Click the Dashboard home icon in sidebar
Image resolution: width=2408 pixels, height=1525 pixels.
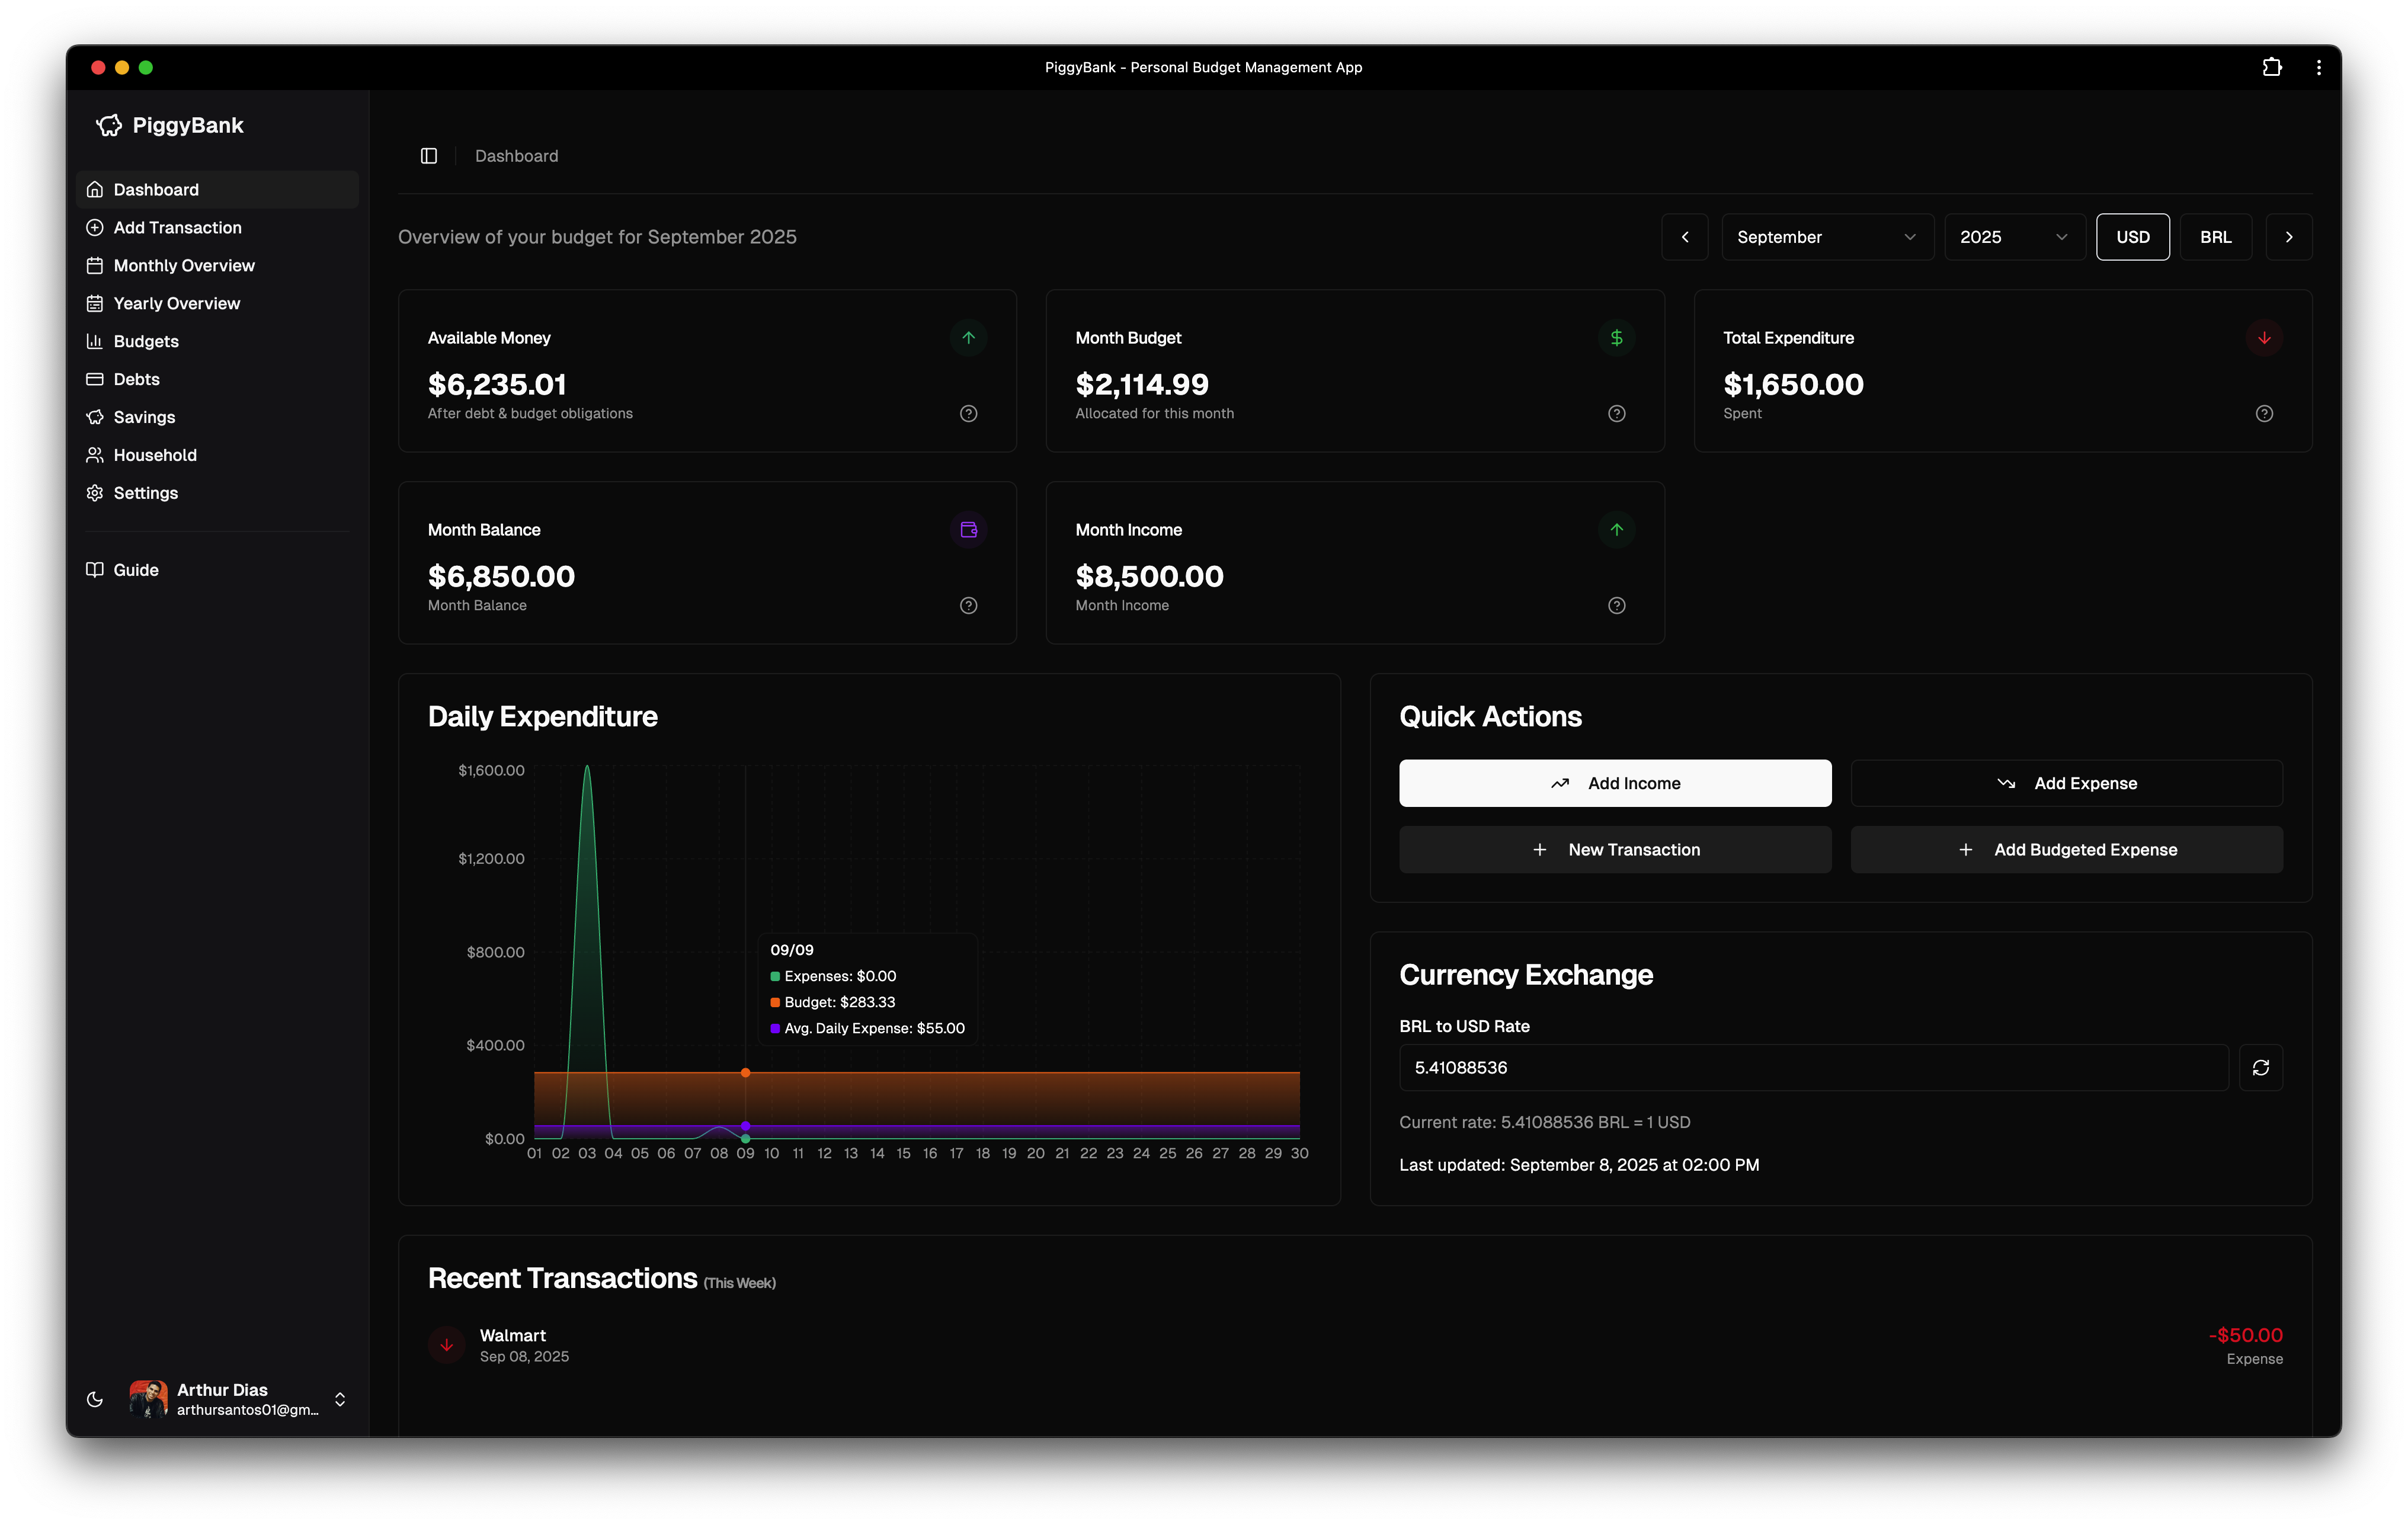coord(95,190)
